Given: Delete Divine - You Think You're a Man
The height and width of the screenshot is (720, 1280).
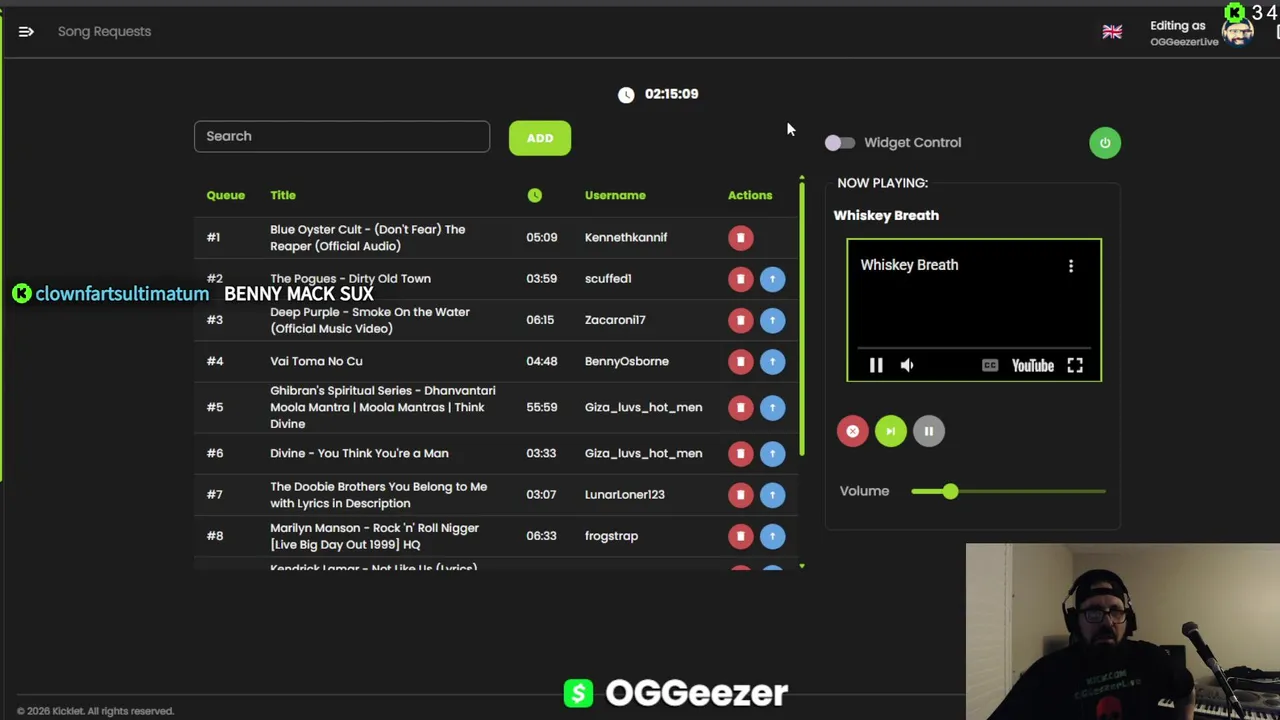Looking at the screenshot, I should pos(740,453).
